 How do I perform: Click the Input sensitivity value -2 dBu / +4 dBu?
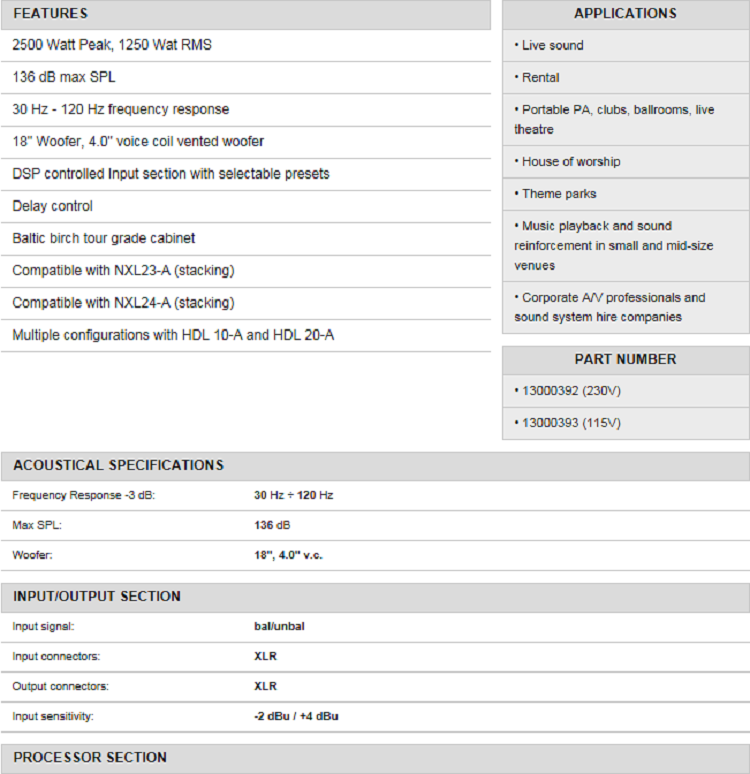pos(296,716)
